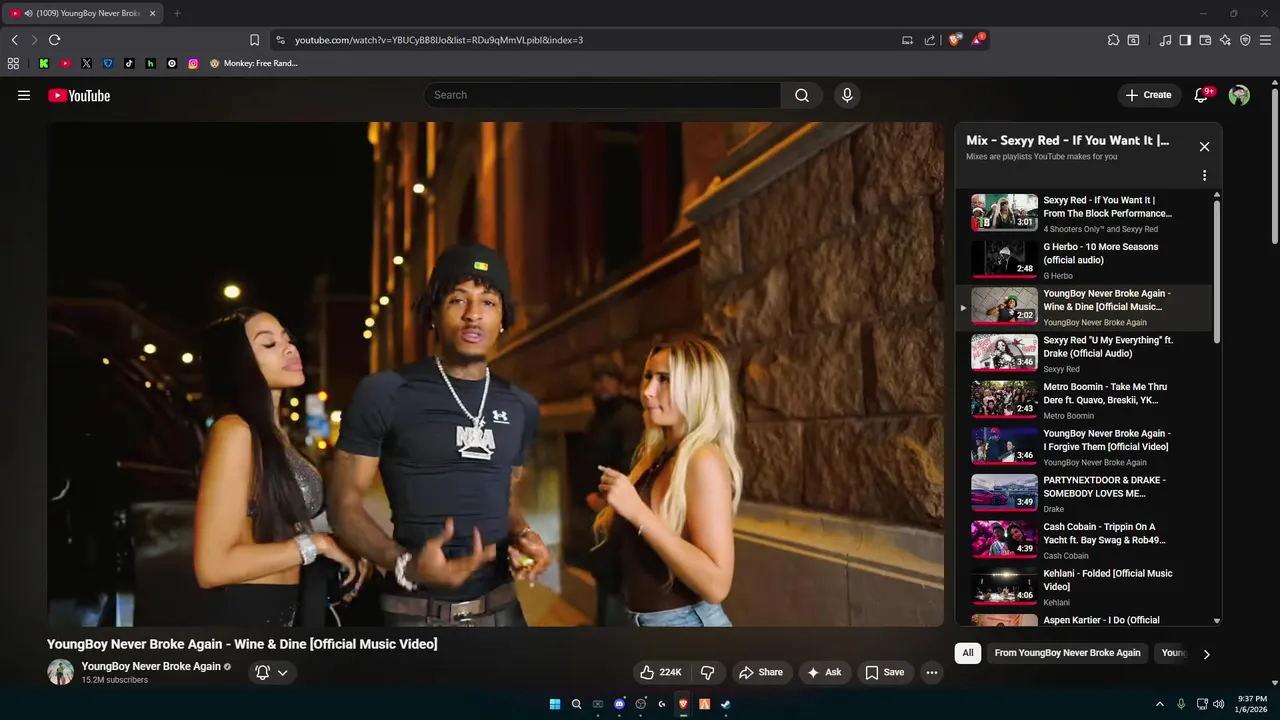
Task: Play YoungBoy - I Forgive Them video
Action: (x=1084, y=447)
